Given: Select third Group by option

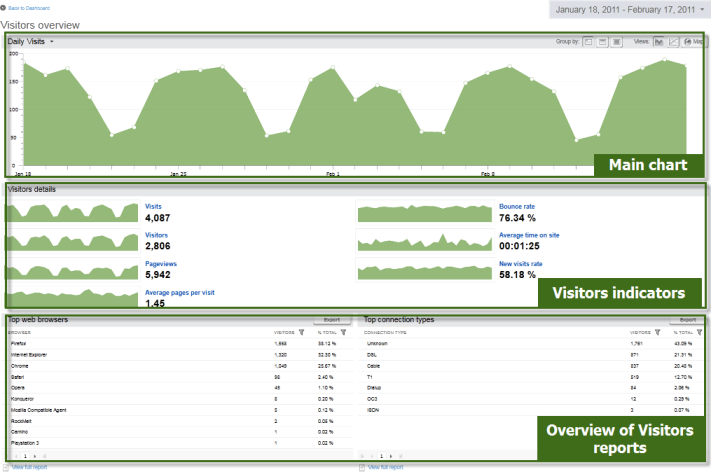Looking at the screenshot, I should (x=616, y=42).
